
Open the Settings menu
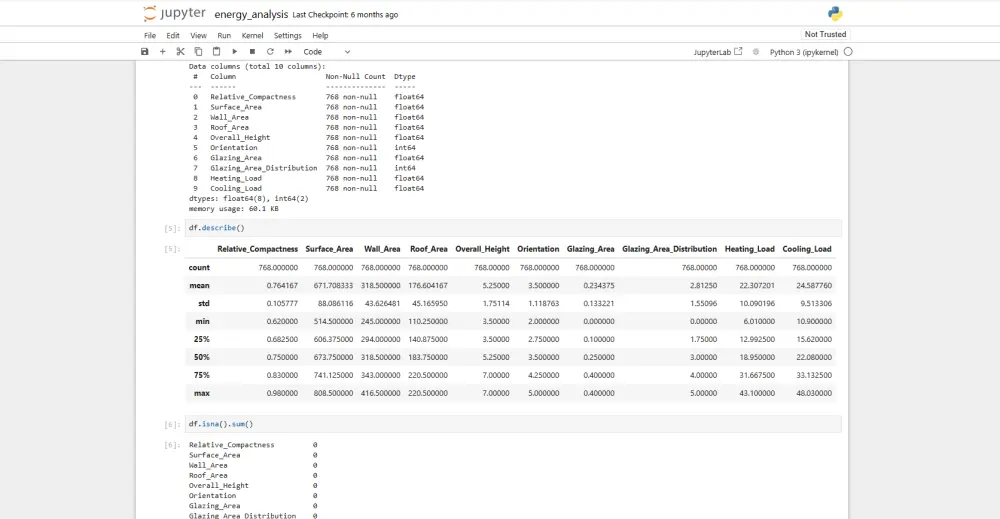288,35
